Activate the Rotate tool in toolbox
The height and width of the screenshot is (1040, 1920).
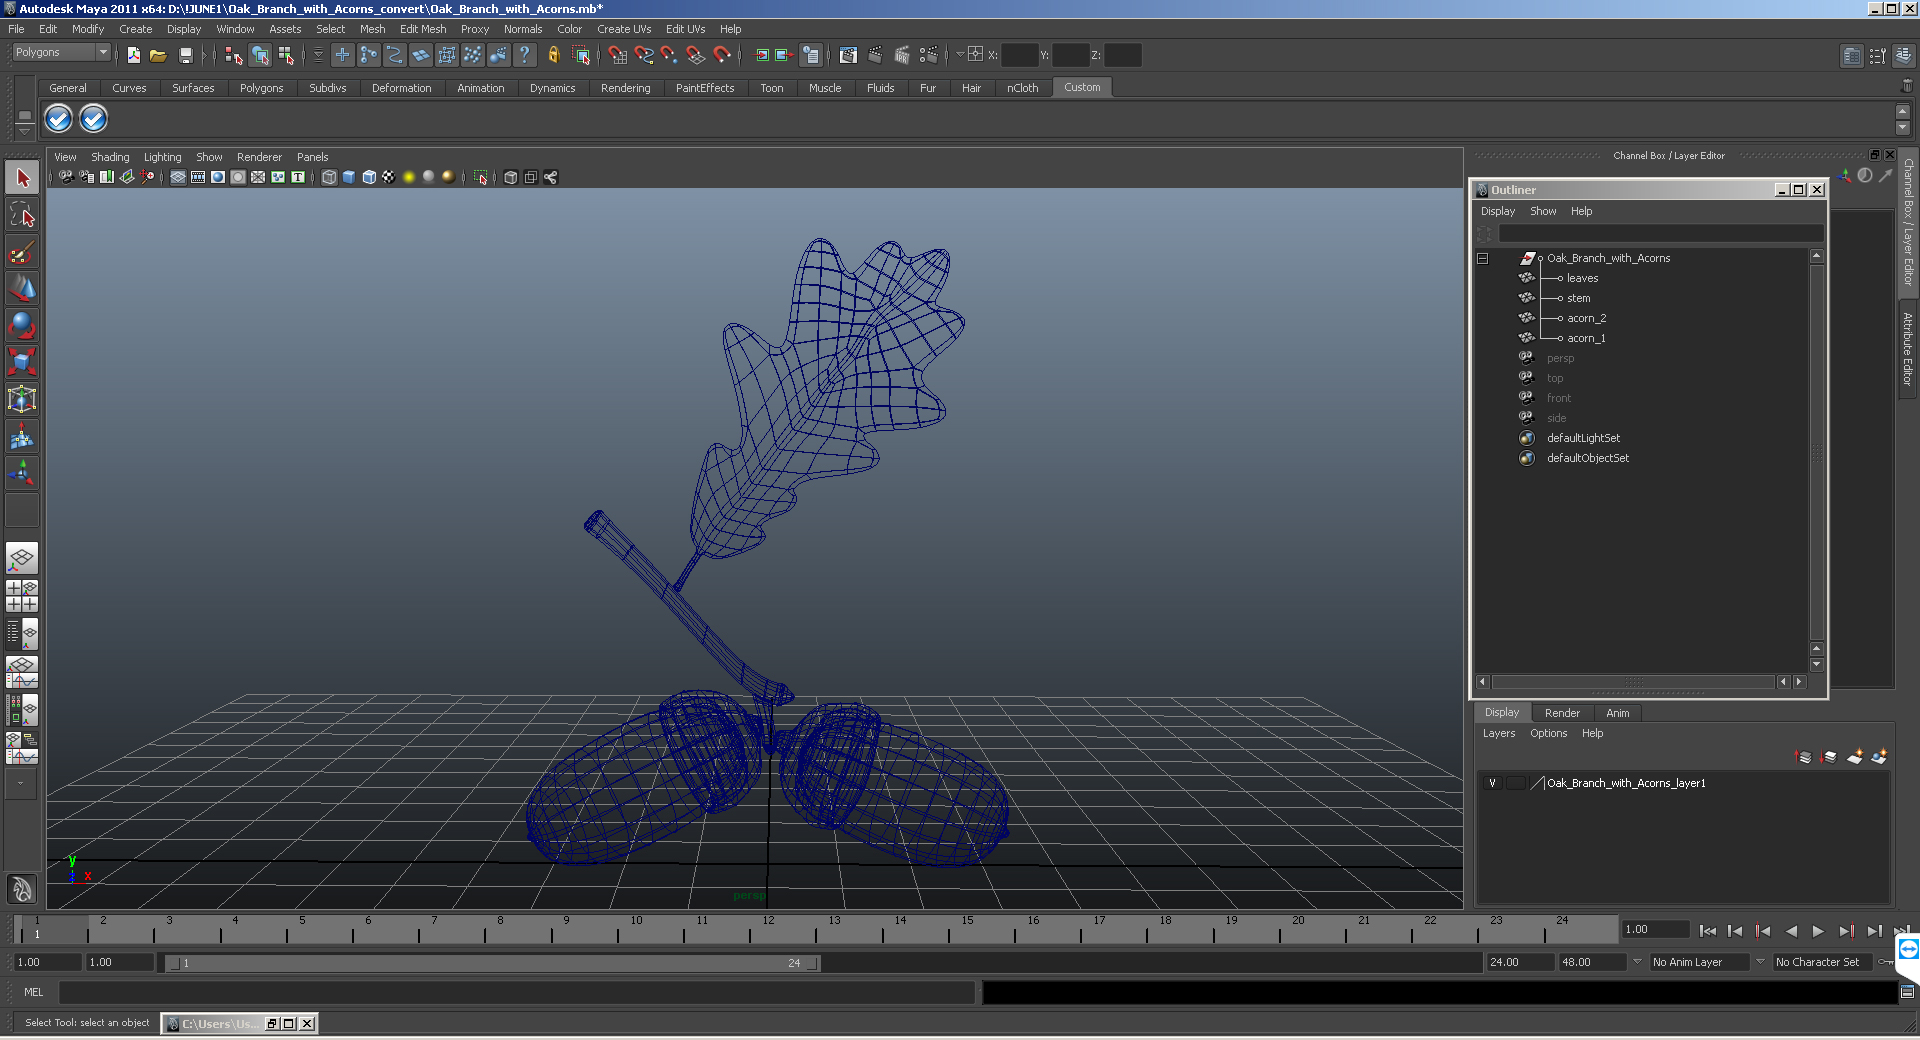pos(22,325)
